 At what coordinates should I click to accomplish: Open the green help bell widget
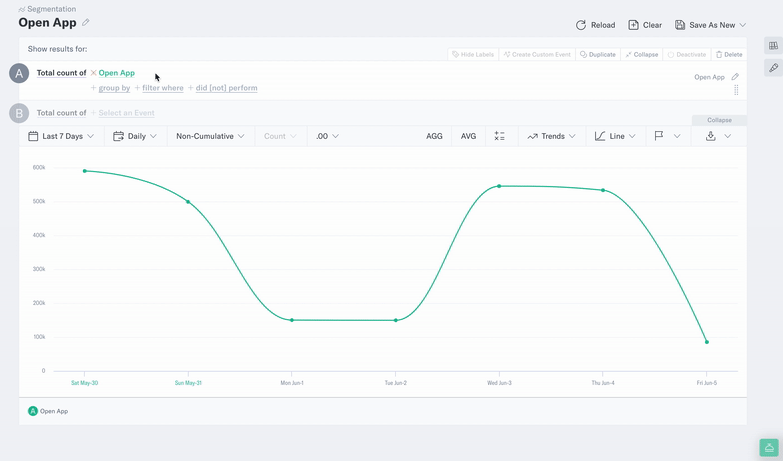point(769,448)
